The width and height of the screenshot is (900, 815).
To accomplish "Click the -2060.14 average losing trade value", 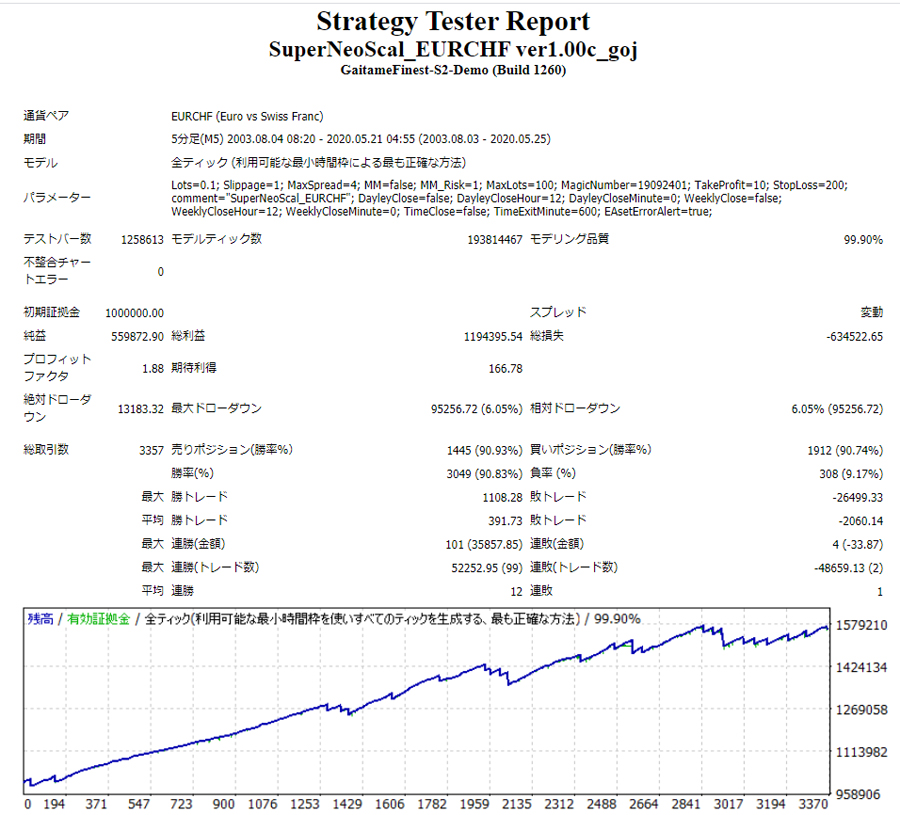I will [860, 521].
